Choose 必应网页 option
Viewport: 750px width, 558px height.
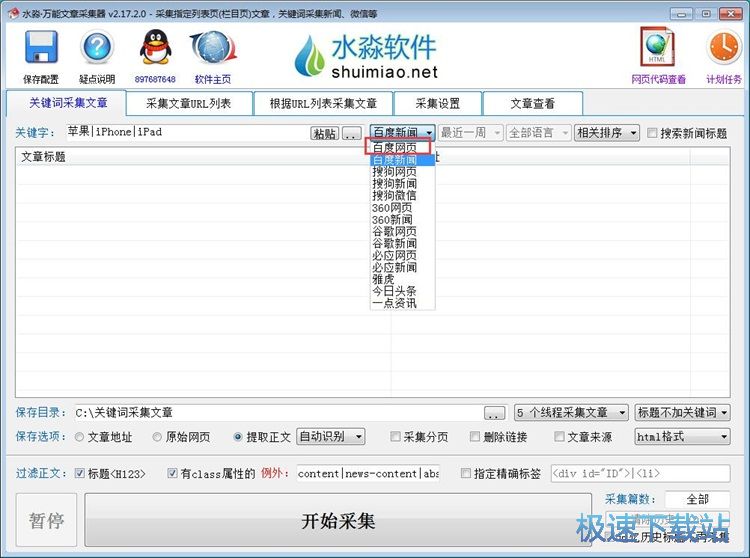tap(403, 256)
